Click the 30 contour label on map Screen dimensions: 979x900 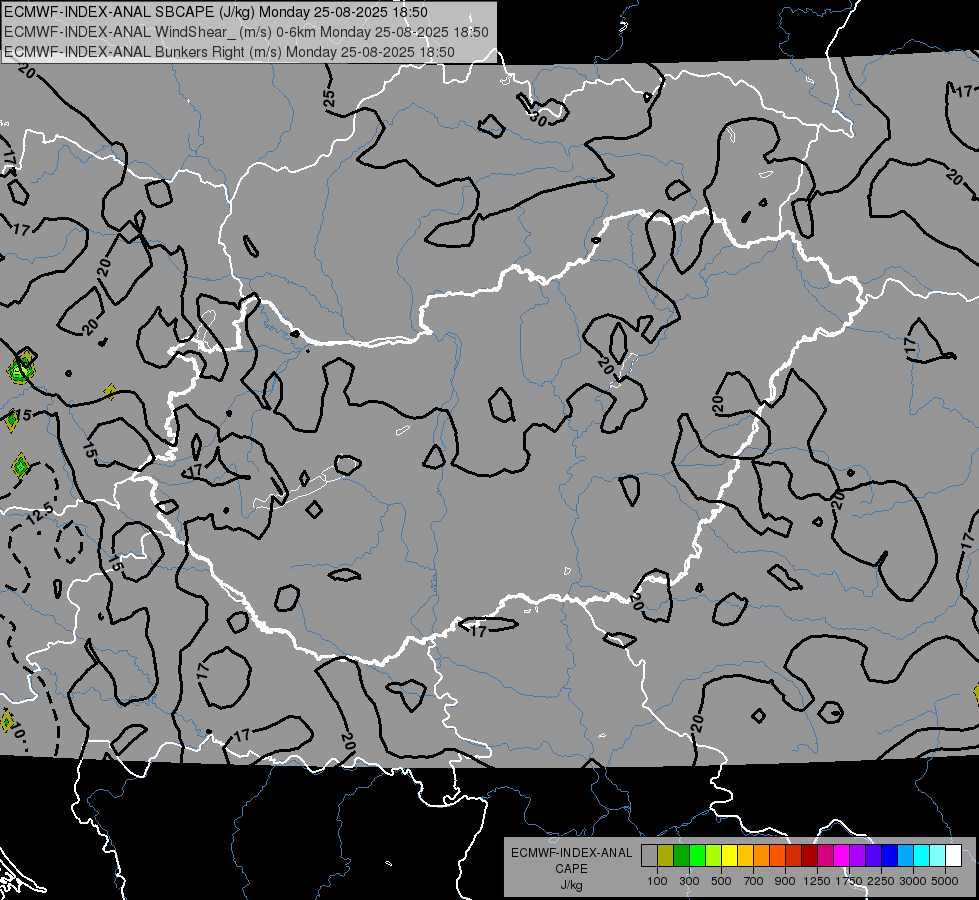[538, 117]
